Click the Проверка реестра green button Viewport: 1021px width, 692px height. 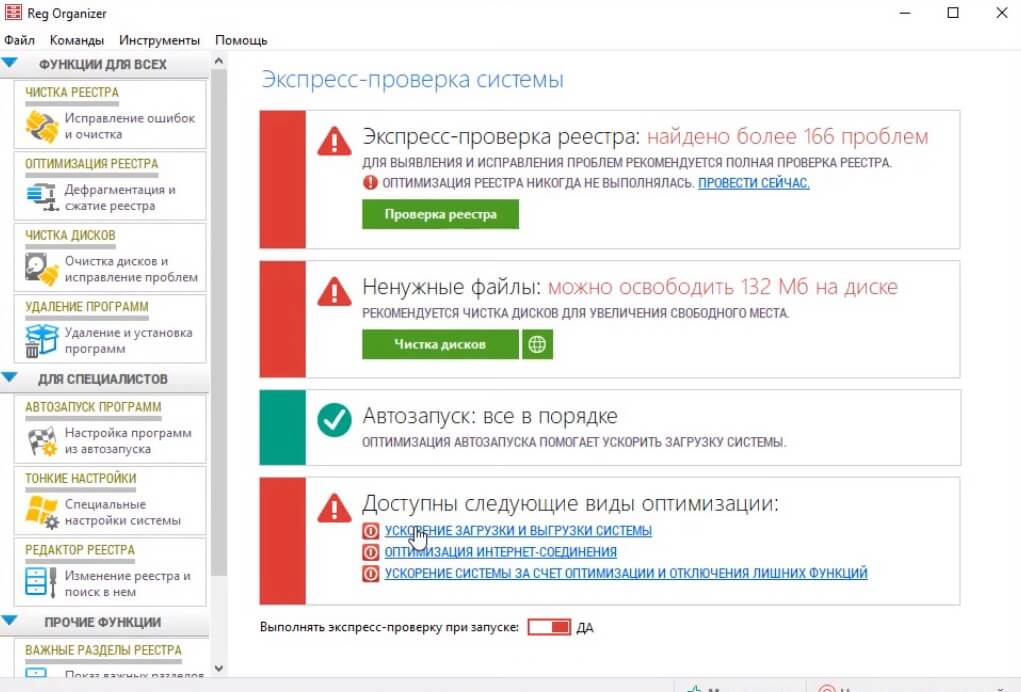441,214
